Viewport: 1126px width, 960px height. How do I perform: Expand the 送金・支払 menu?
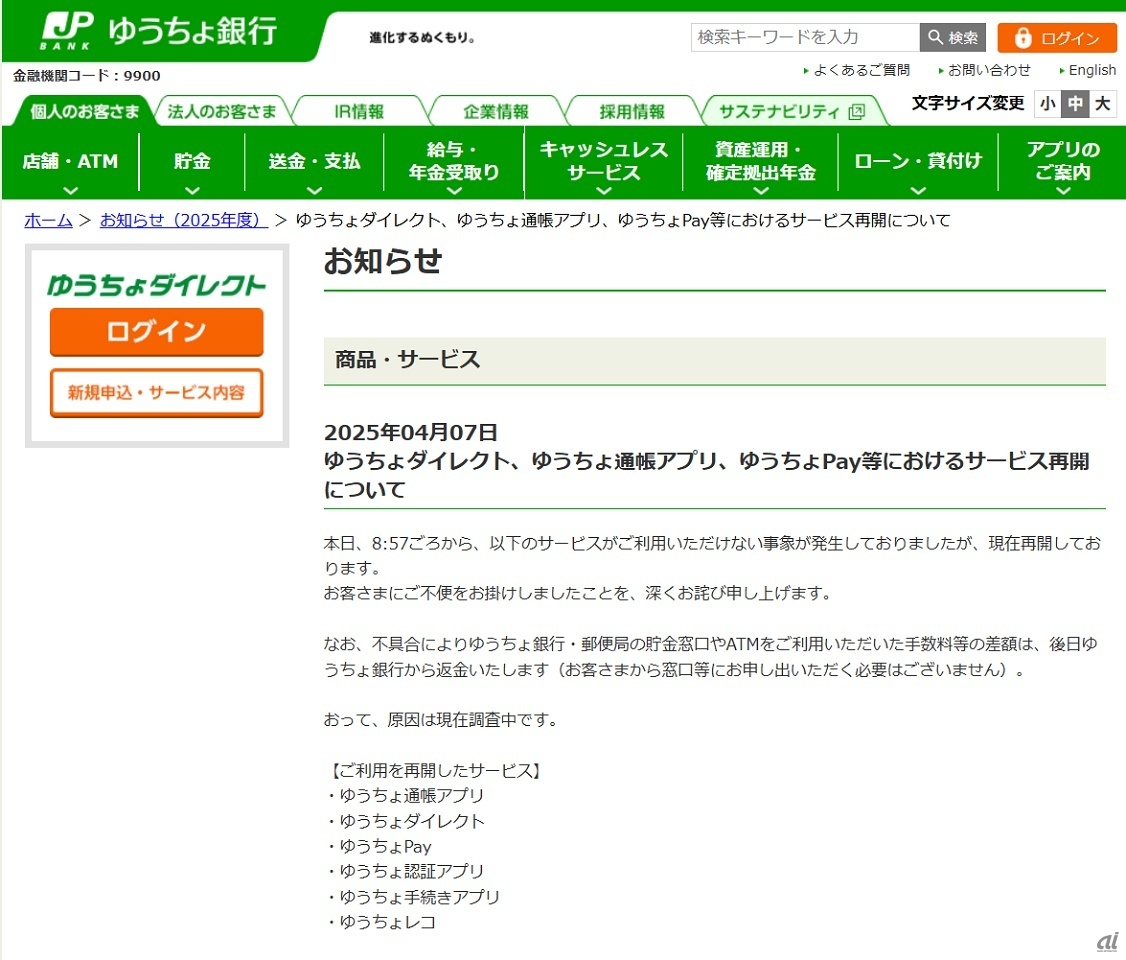pyautogui.click(x=315, y=163)
